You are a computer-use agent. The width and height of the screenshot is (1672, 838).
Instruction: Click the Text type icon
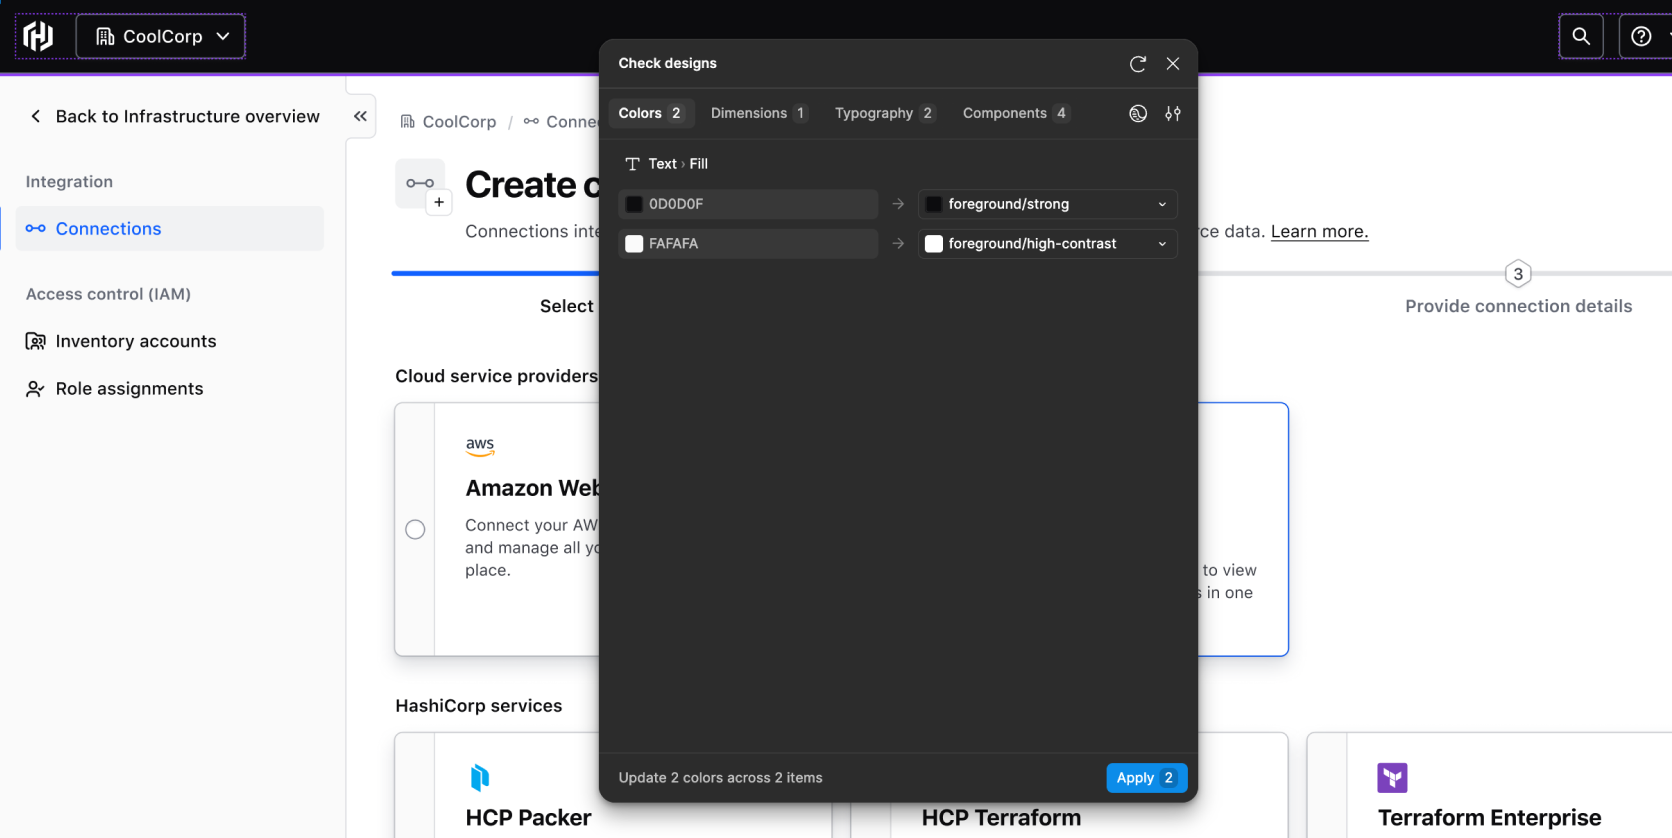[632, 164]
